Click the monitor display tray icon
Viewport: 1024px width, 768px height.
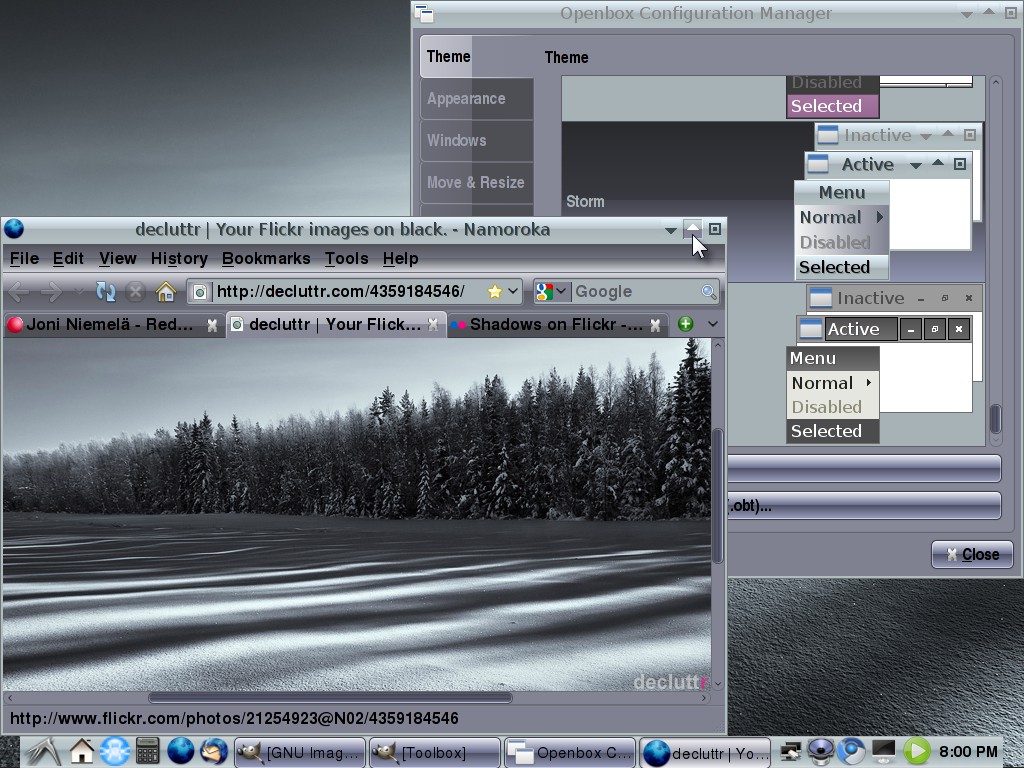click(x=884, y=751)
